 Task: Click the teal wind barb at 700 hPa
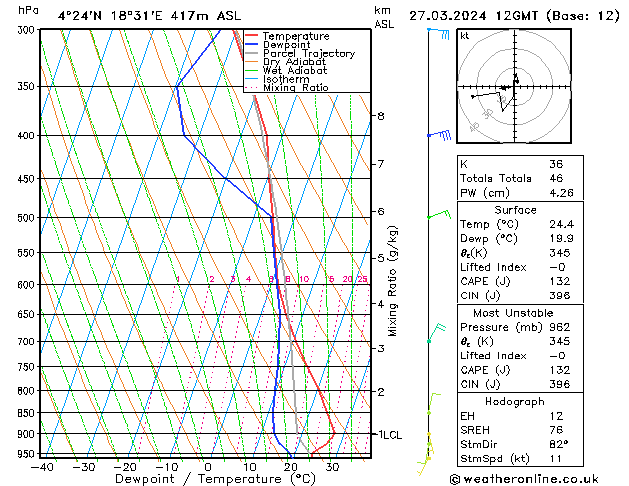437,332
